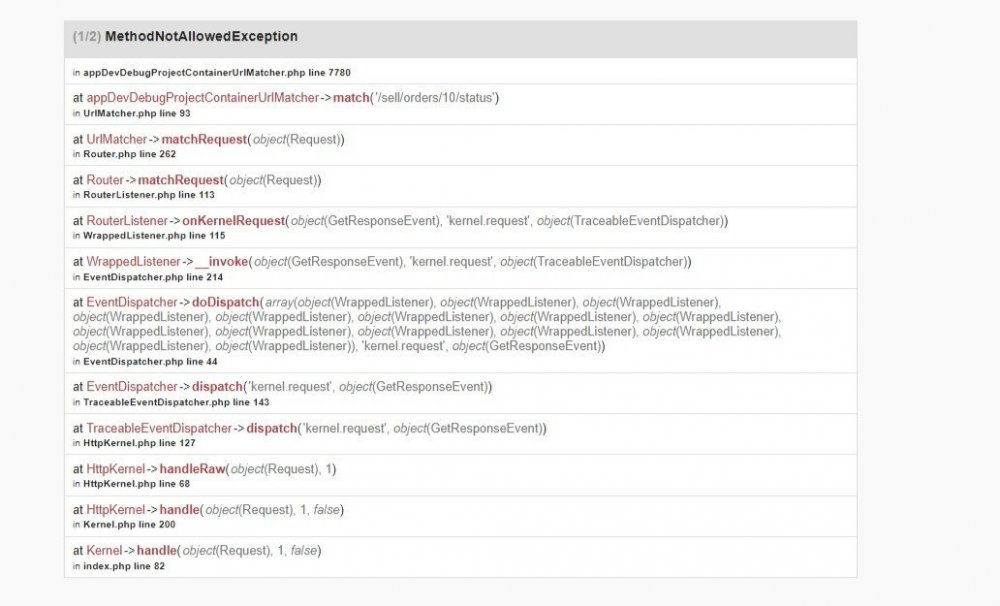Open TraceableEventDispatcher.php line 143 reference
Screen dimensions: 1000x606
point(176,403)
